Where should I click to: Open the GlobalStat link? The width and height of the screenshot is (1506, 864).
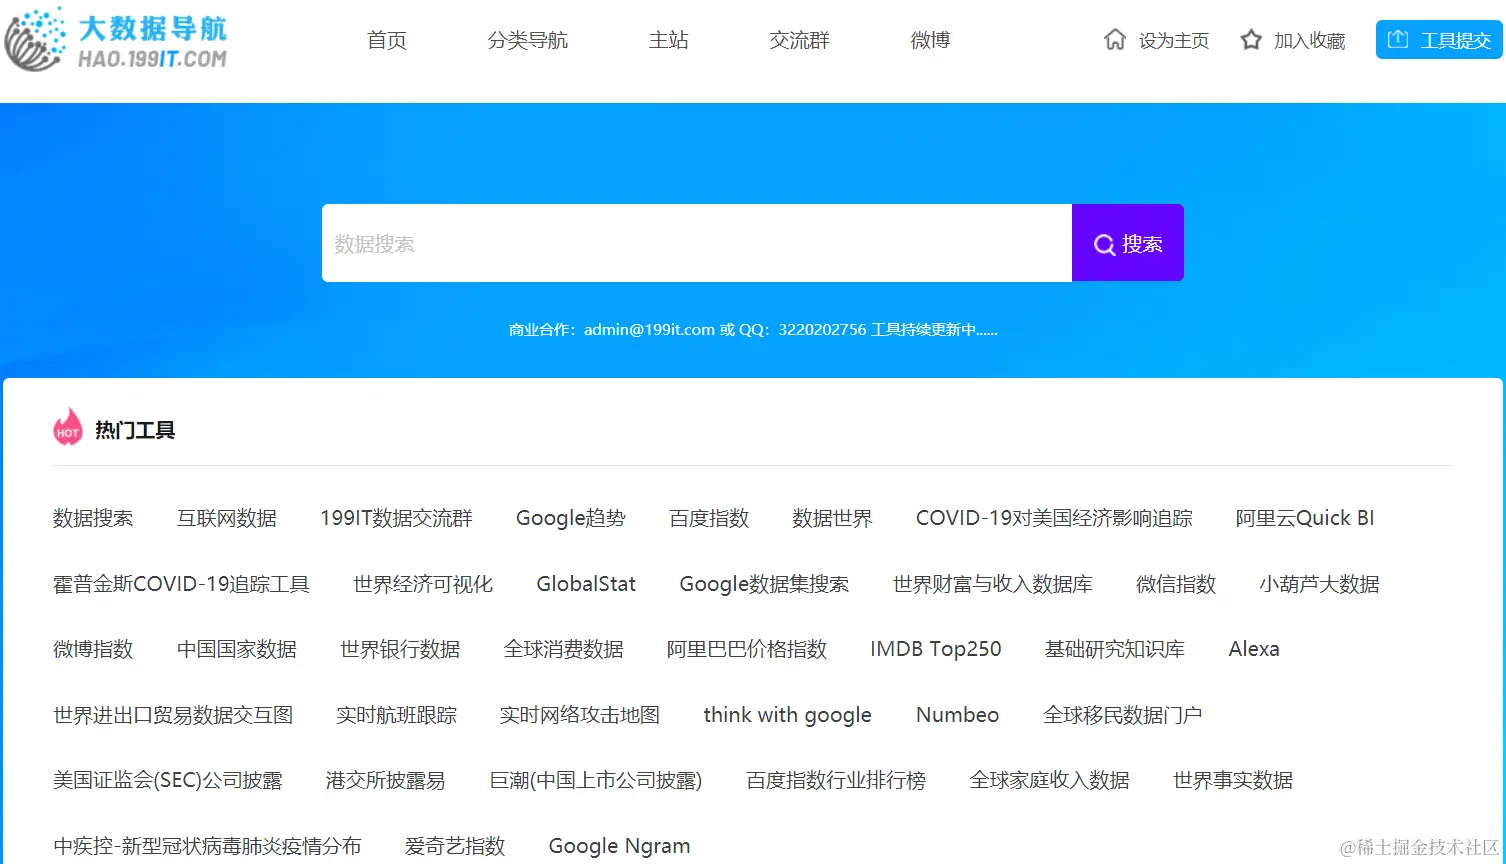click(586, 584)
